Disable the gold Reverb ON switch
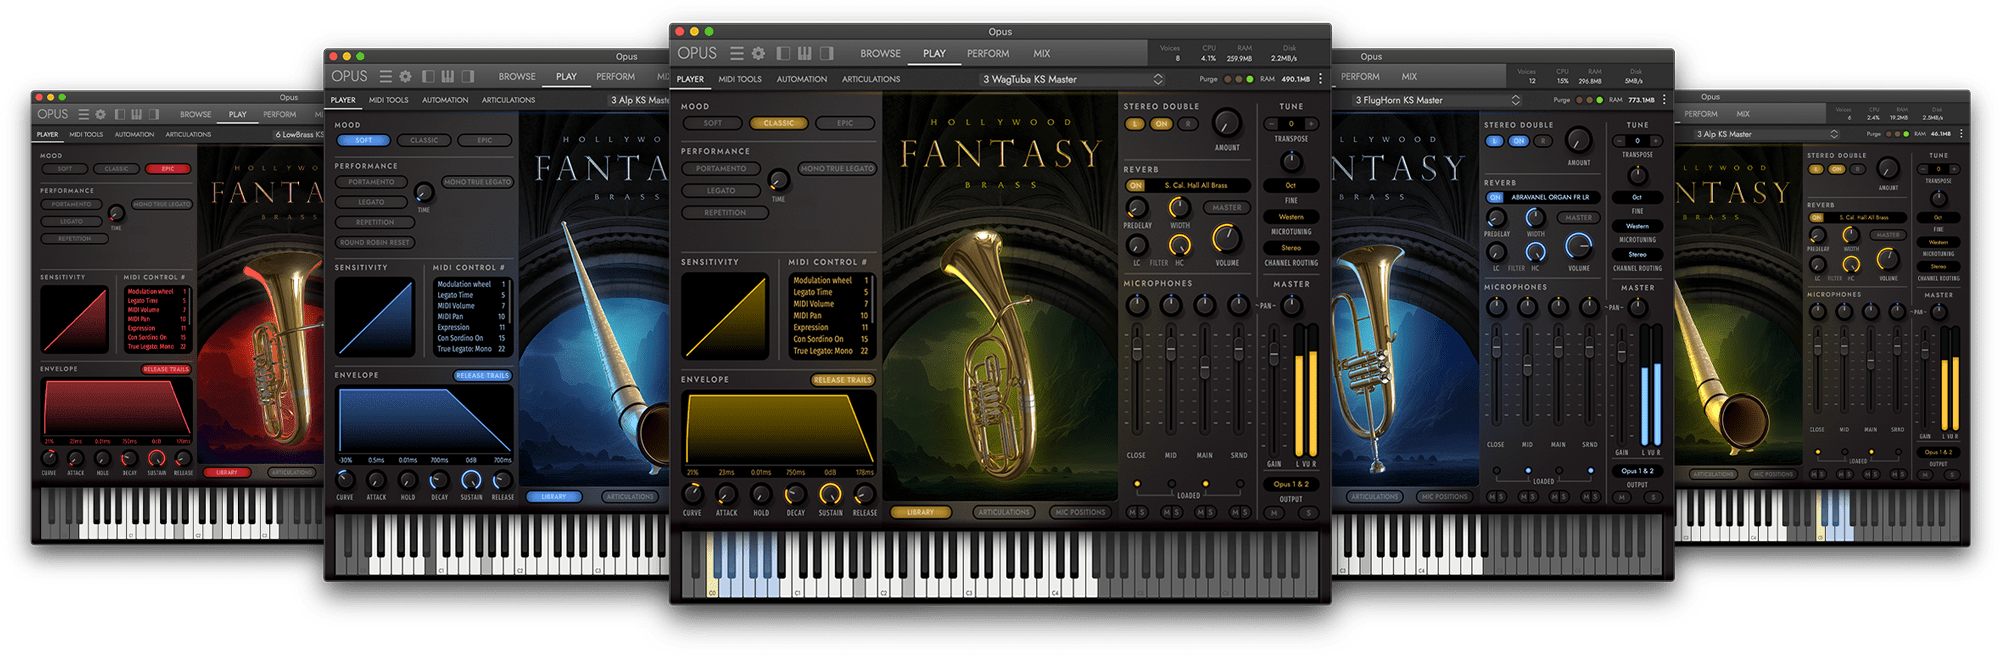The height and width of the screenshot is (657, 2000). click(1136, 185)
